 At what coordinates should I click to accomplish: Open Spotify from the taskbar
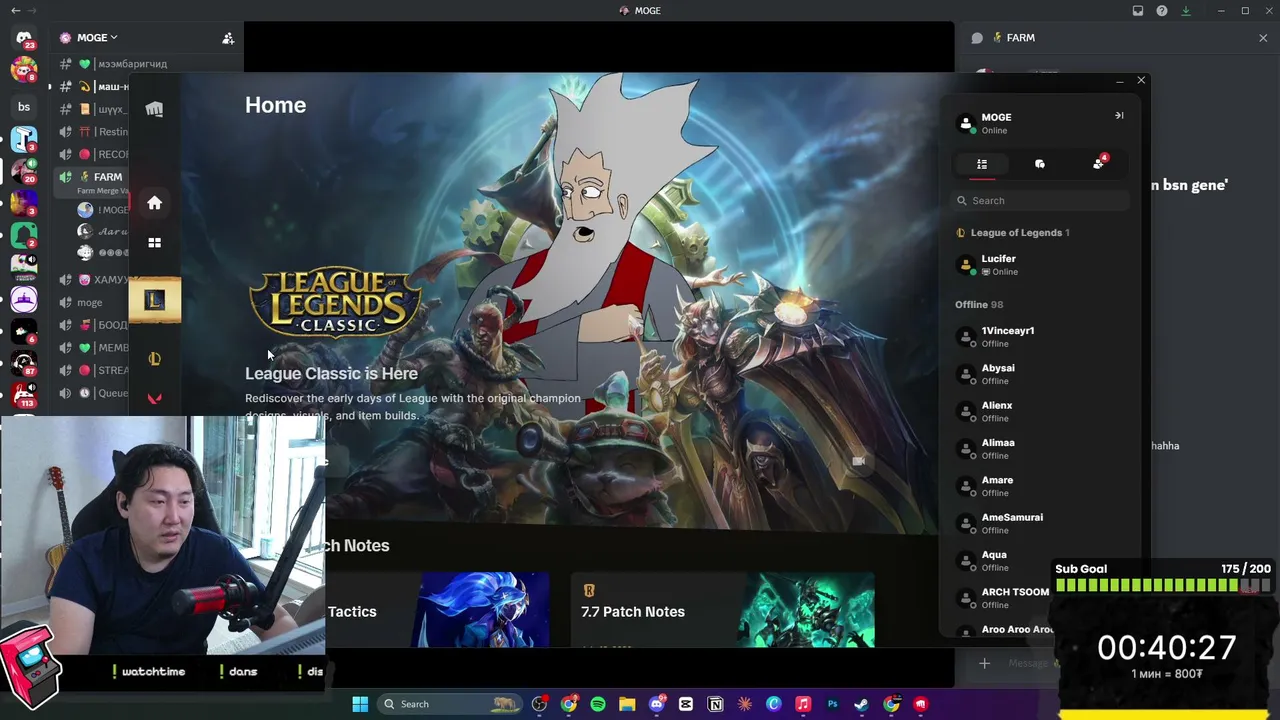598,704
